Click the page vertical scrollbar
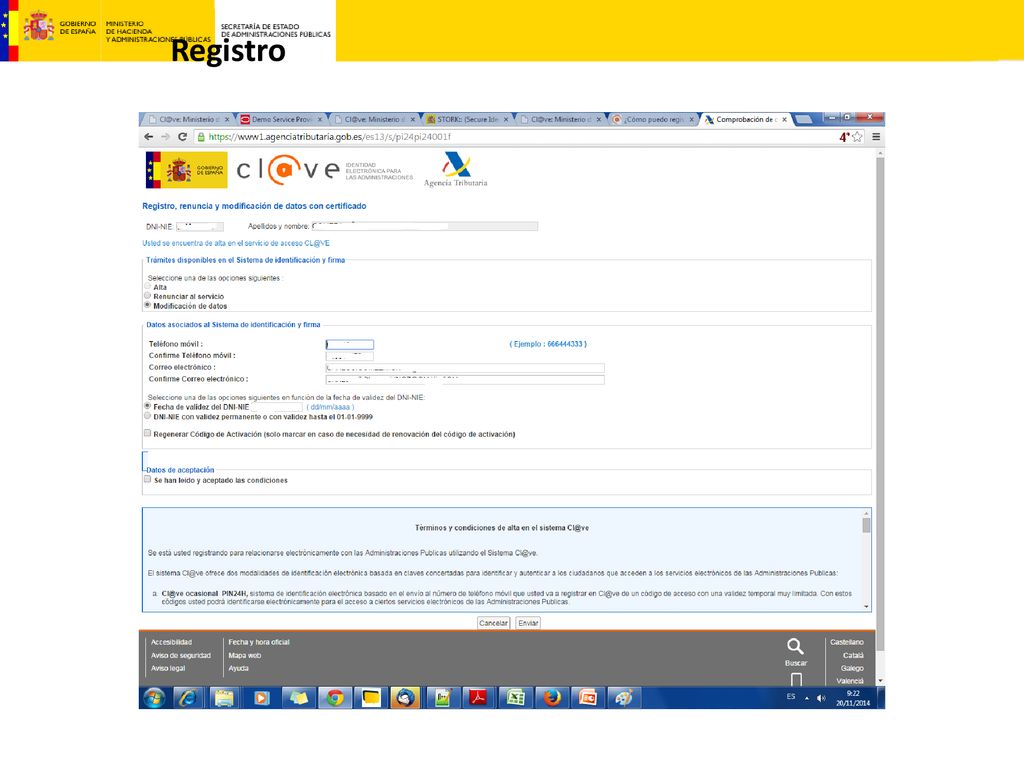Image resolution: width=1024 pixels, height=768 pixels. [880, 402]
